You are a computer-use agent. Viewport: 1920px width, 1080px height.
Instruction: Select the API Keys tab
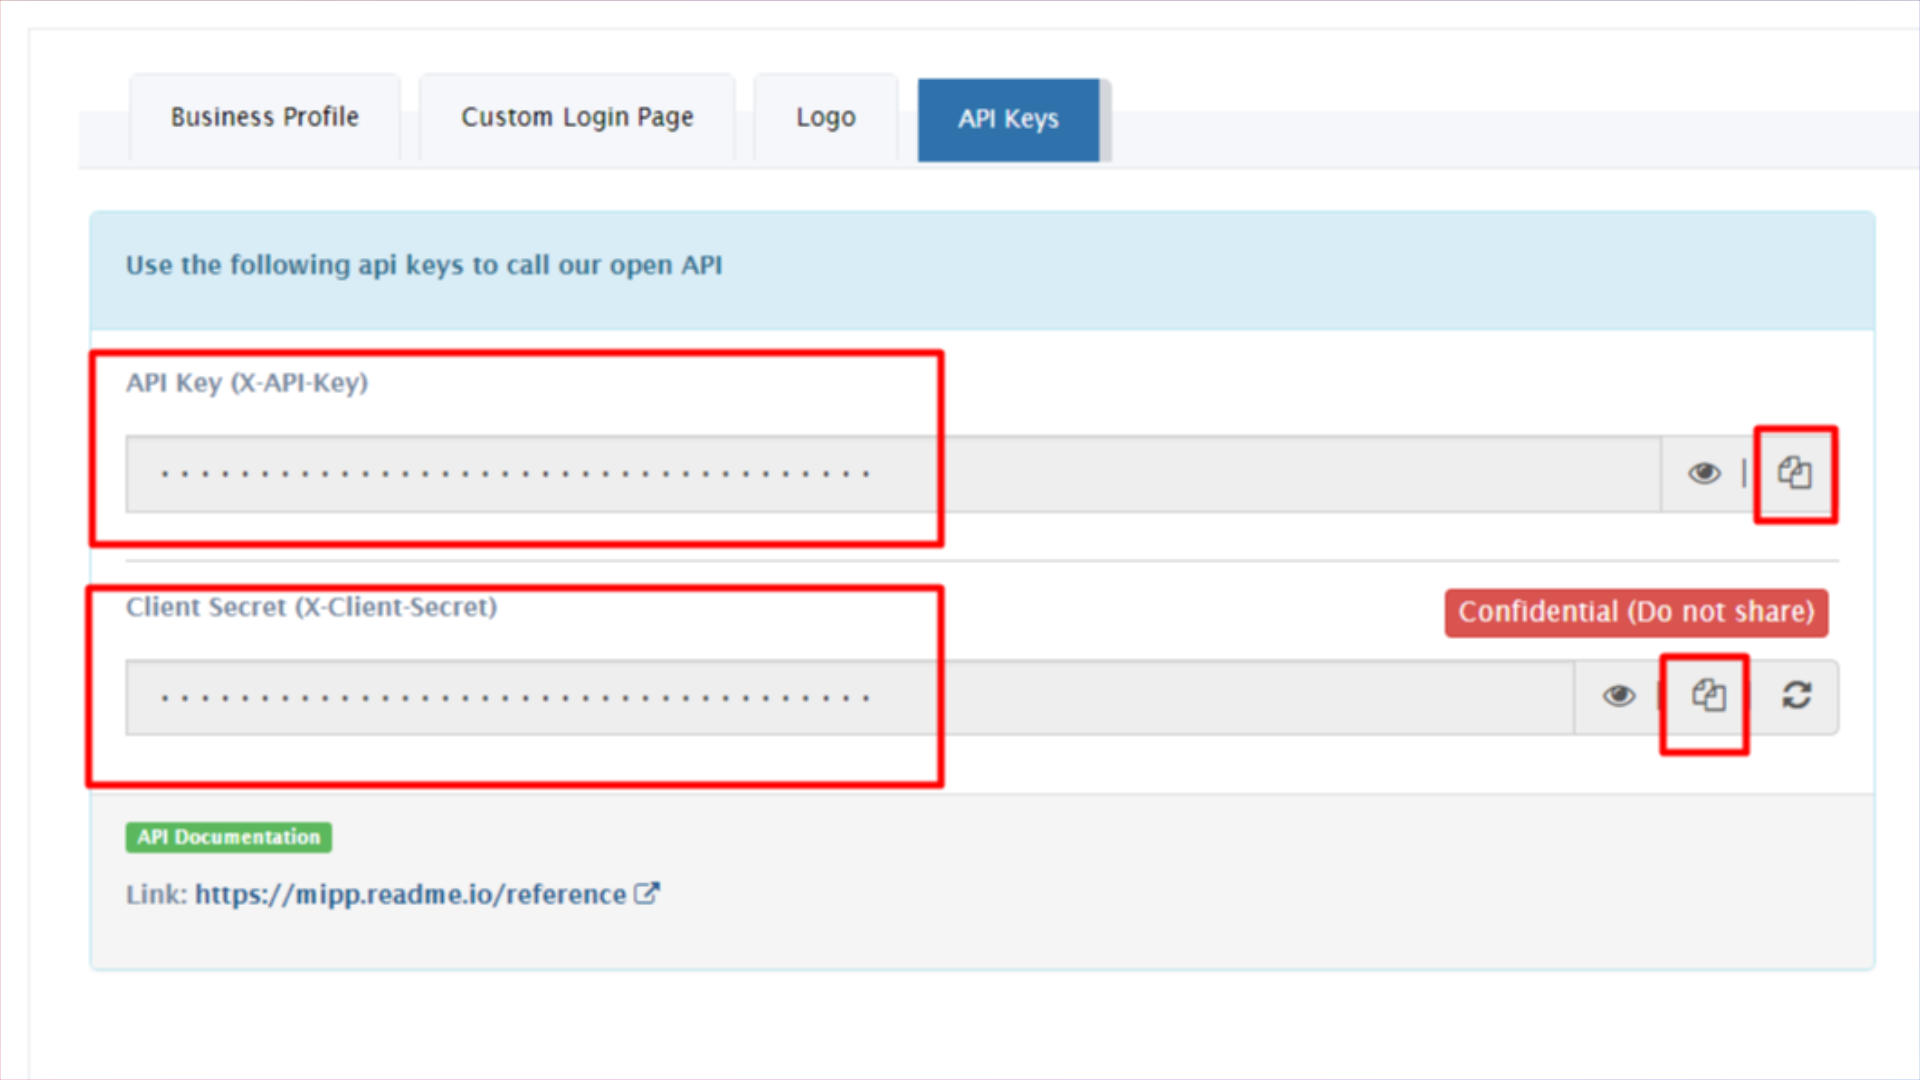pos(1008,119)
